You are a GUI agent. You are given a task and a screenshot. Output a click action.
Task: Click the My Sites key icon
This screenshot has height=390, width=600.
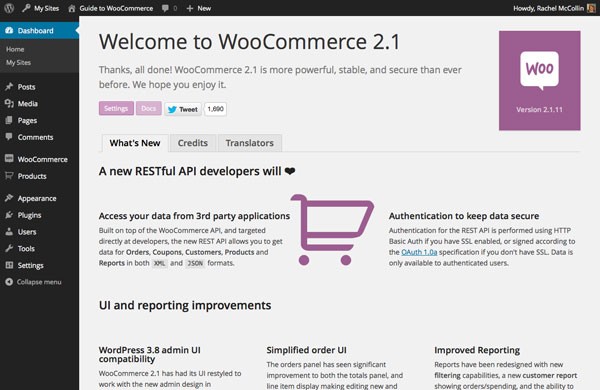click(26, 8)
